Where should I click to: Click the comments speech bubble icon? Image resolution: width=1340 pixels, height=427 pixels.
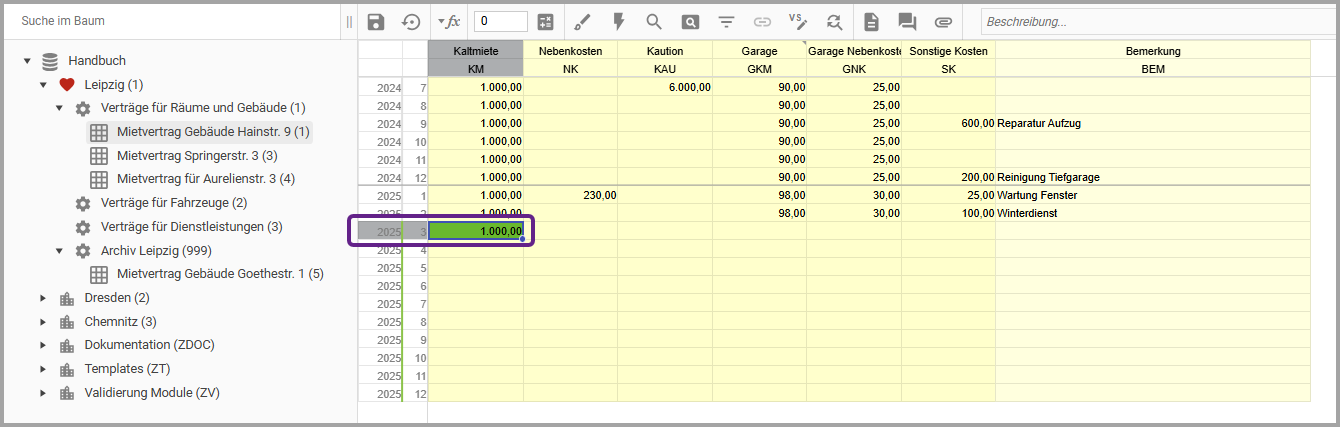[907, 21]
